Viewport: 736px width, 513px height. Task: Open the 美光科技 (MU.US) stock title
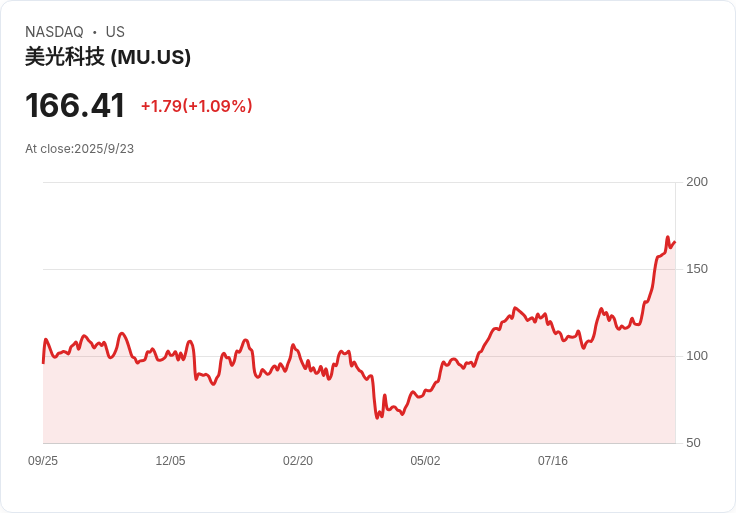(x=108, y=57)
